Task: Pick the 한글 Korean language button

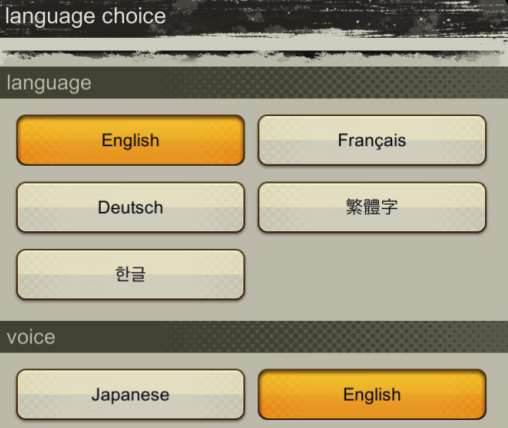Action: coord(130,274)
